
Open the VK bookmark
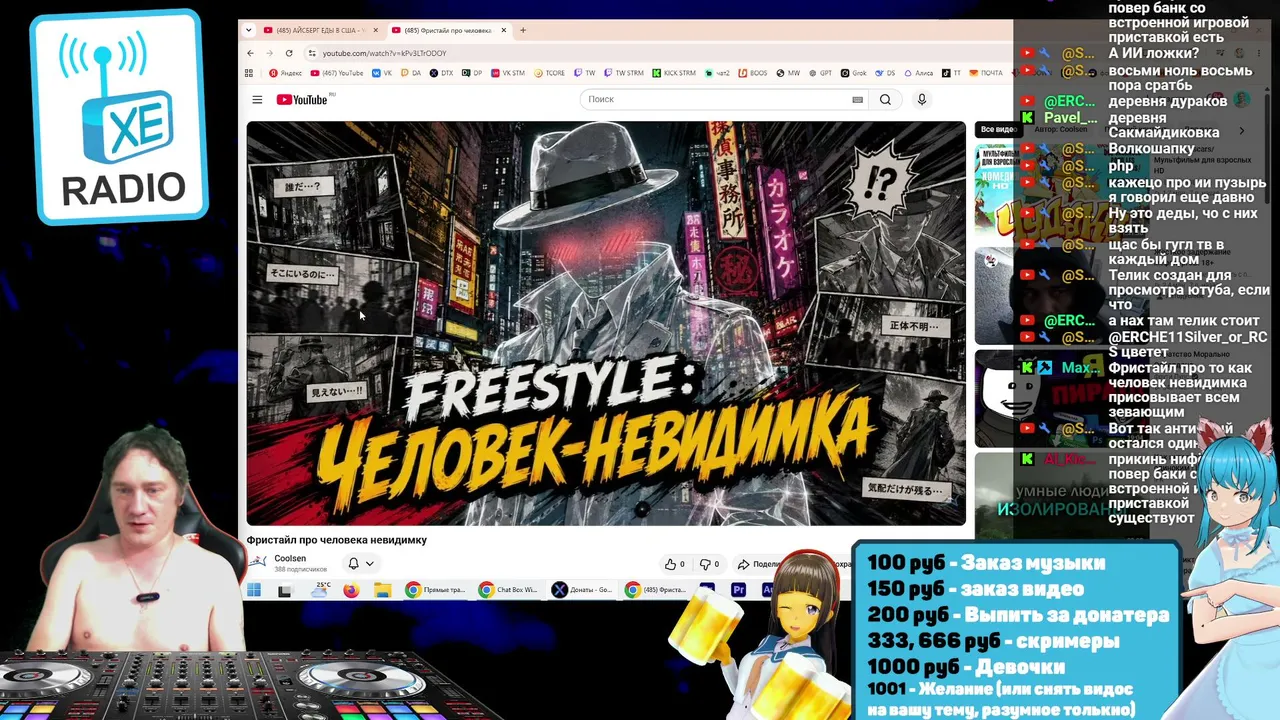(382, 73)
